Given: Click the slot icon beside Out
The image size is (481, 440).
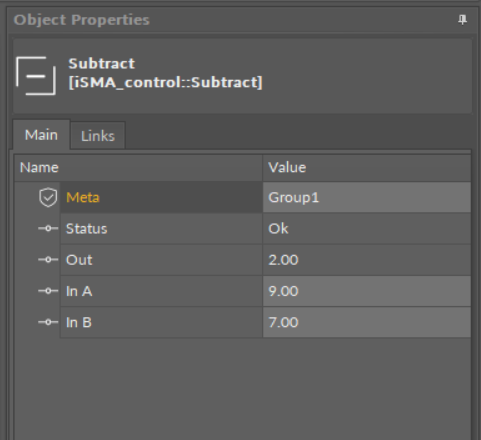Looking at the screenshot, I should tap(48, 260).
